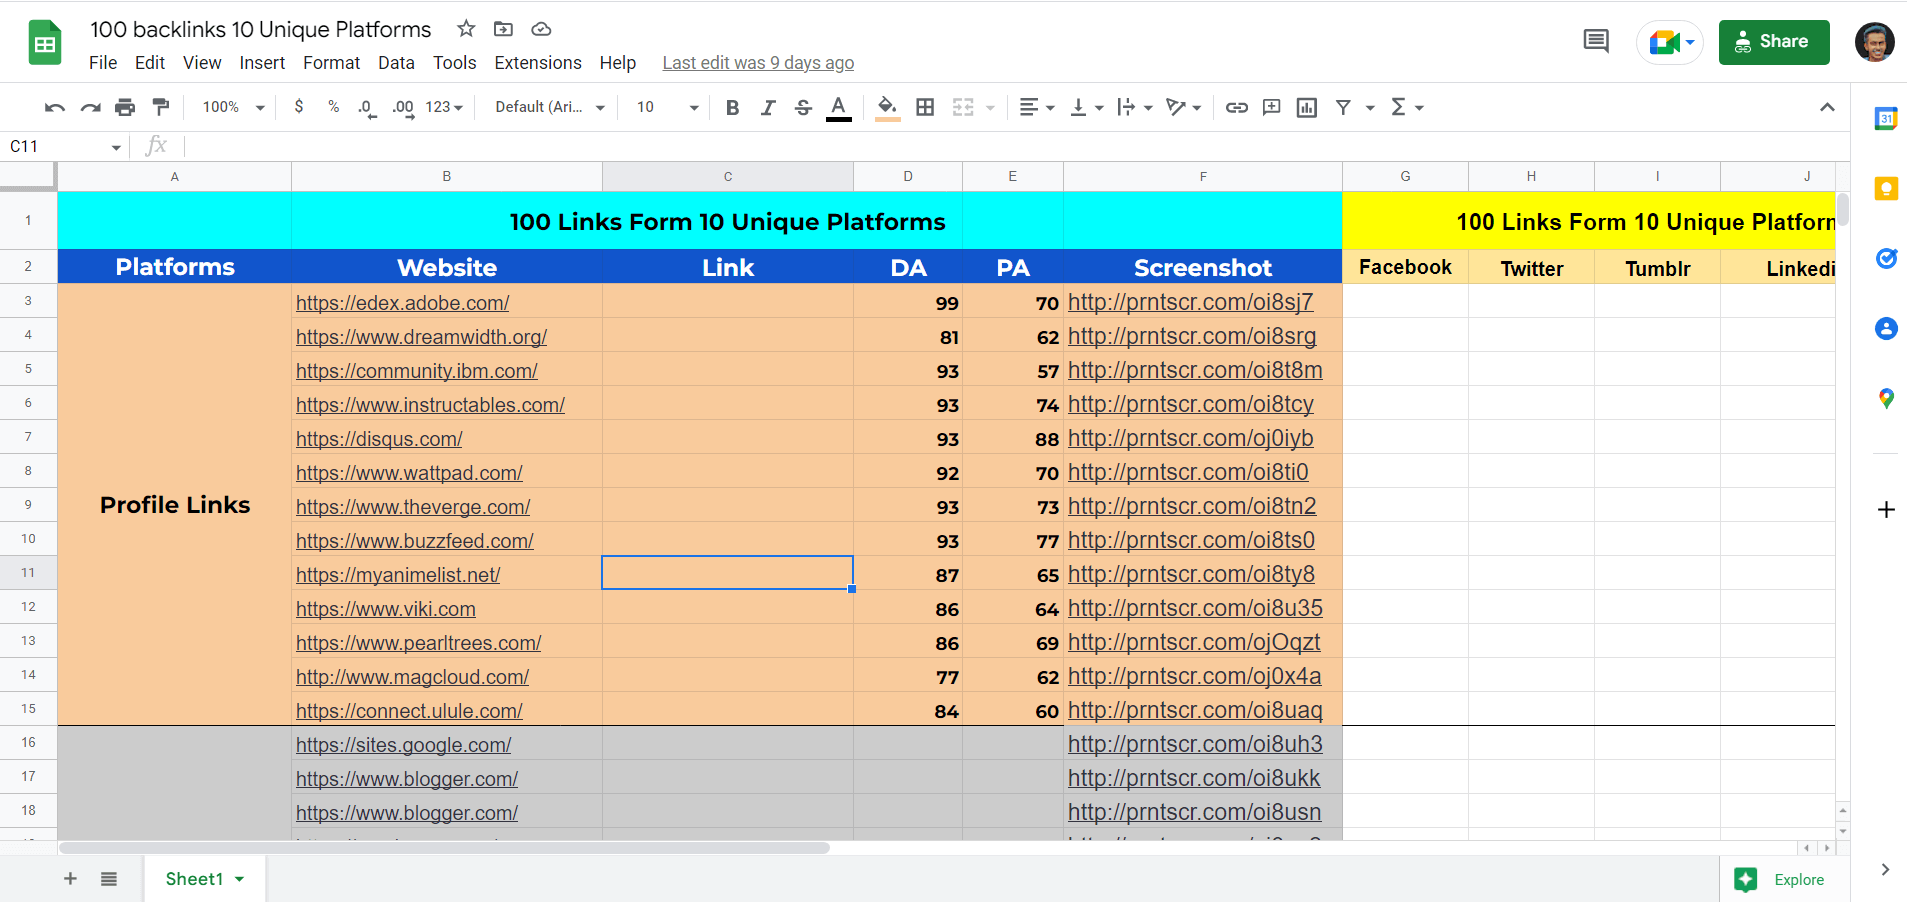Screen dimensions: 1907x902
Task: Open Last edit was 9 days ago
Action: 758,63
